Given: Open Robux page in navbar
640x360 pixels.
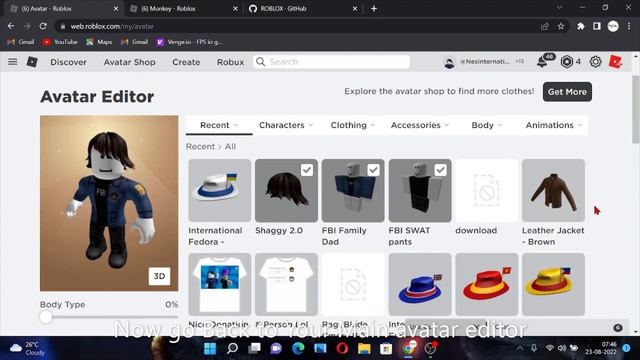Looking at the screenshot, I should click(x=230, y=62).
